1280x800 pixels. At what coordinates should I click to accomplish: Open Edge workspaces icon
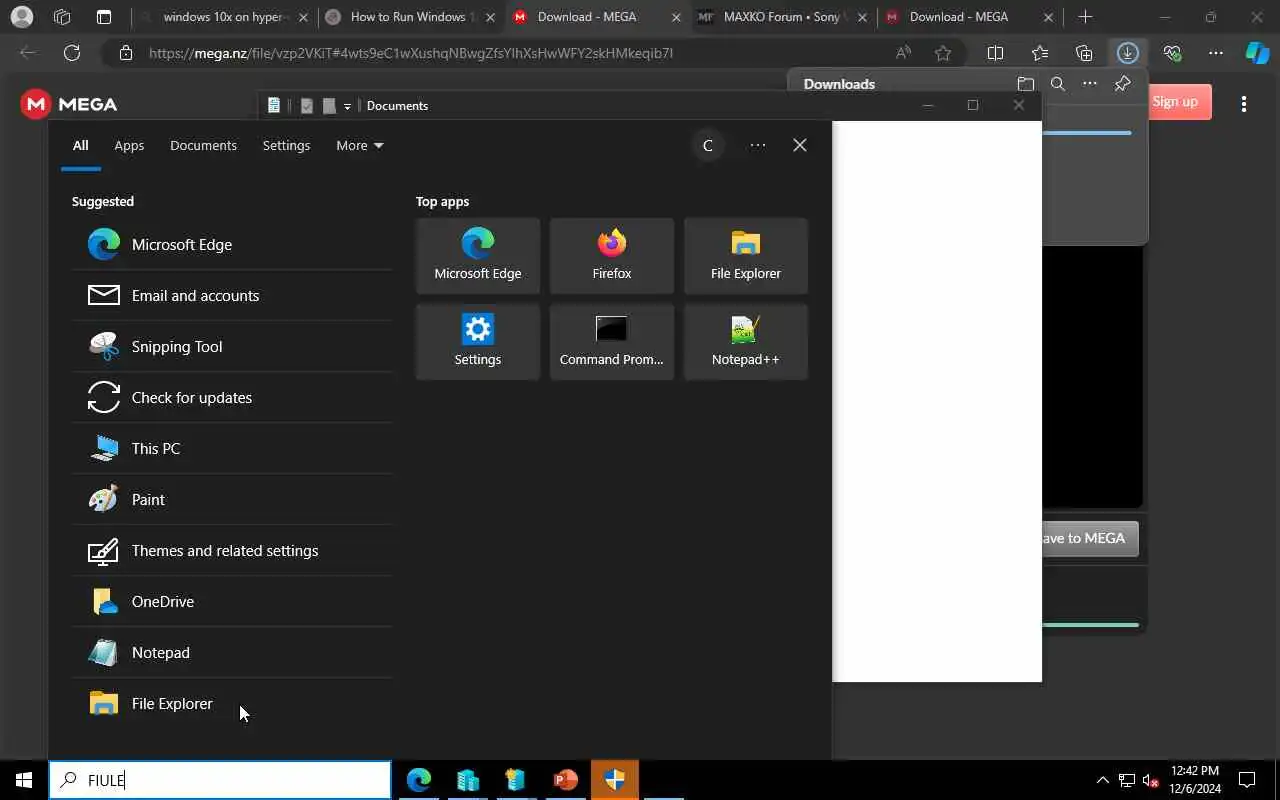pos(62,17)
